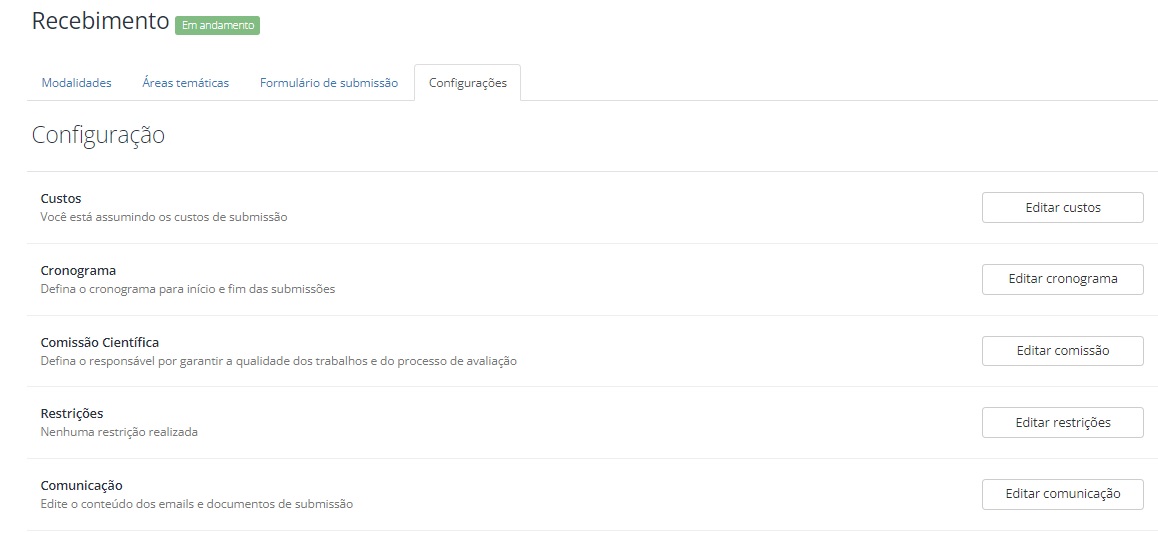Click the Recebimento page title
The width and height of the screenshot is (1158, 533).
click(100, 21)
